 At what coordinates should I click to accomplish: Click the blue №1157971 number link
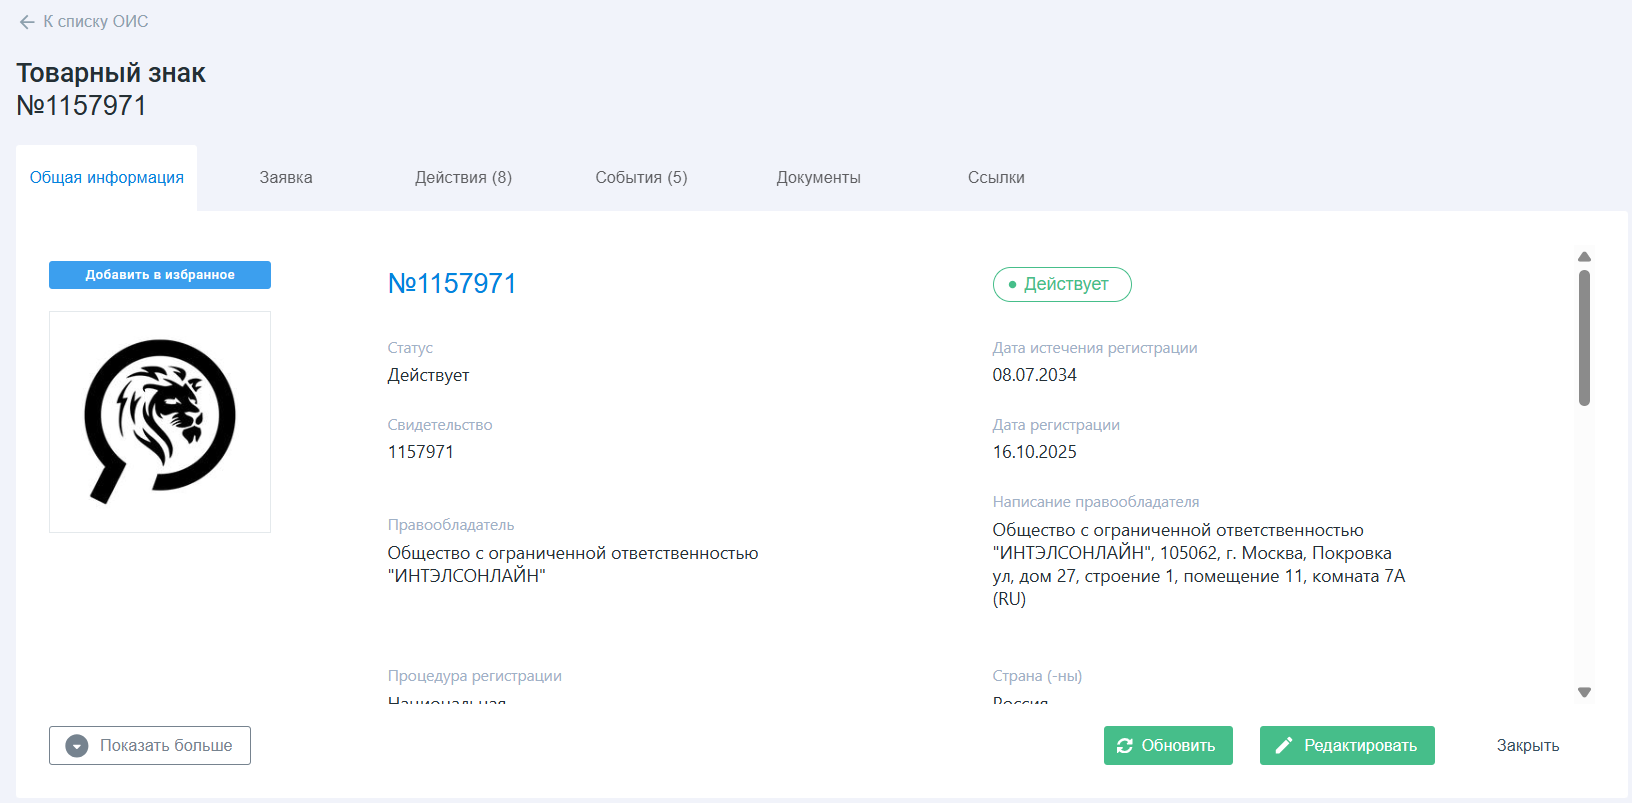coord(452,284)
